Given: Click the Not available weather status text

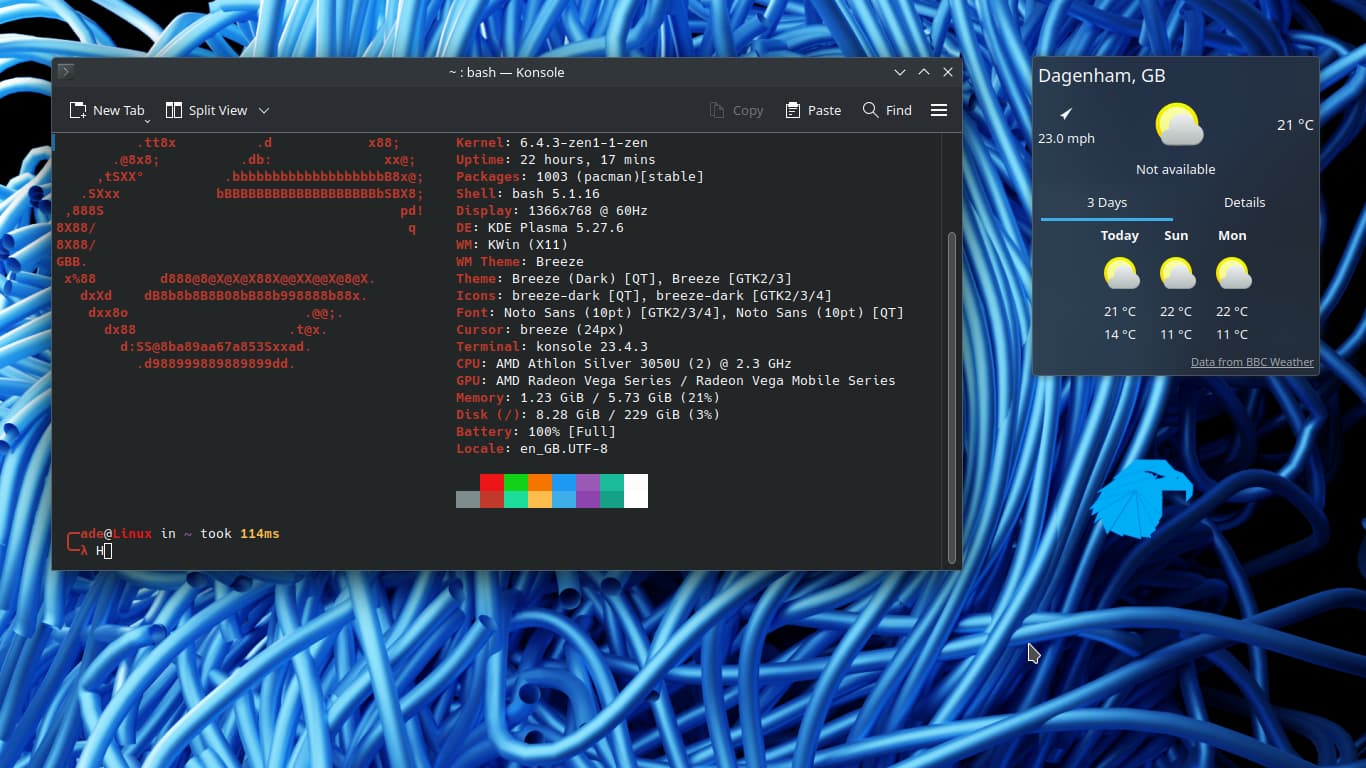Looking at the screenshot, I should (x=1176, y=169).
